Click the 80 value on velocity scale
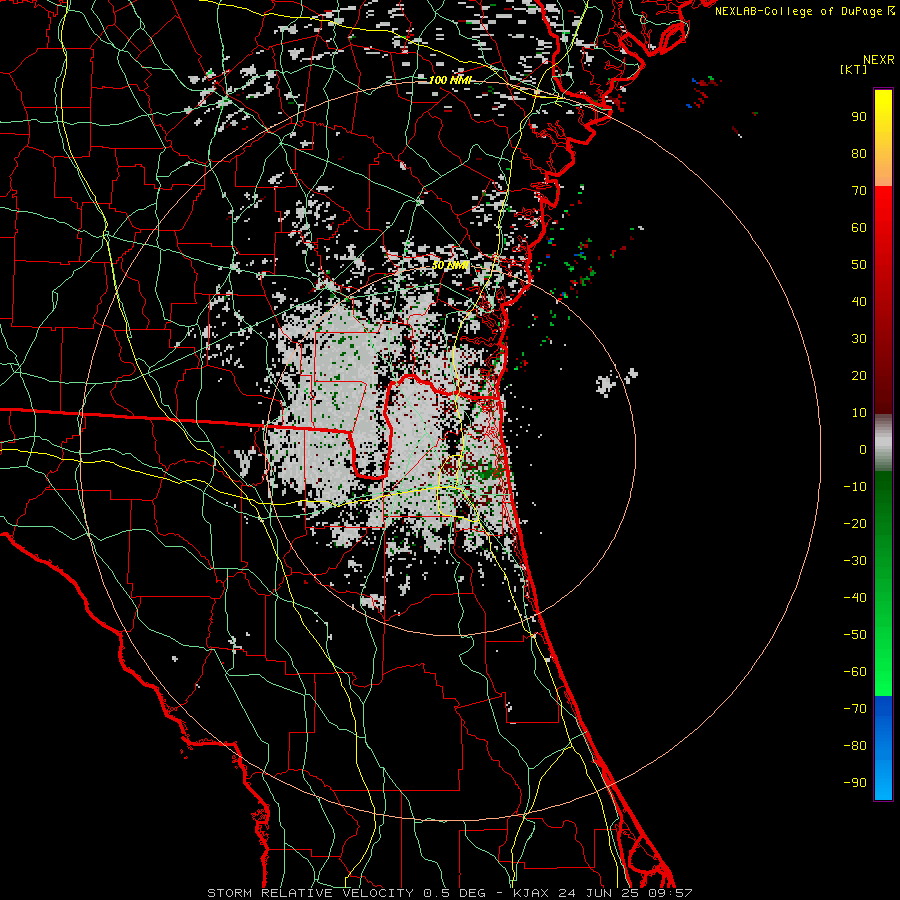 point(859,153)
